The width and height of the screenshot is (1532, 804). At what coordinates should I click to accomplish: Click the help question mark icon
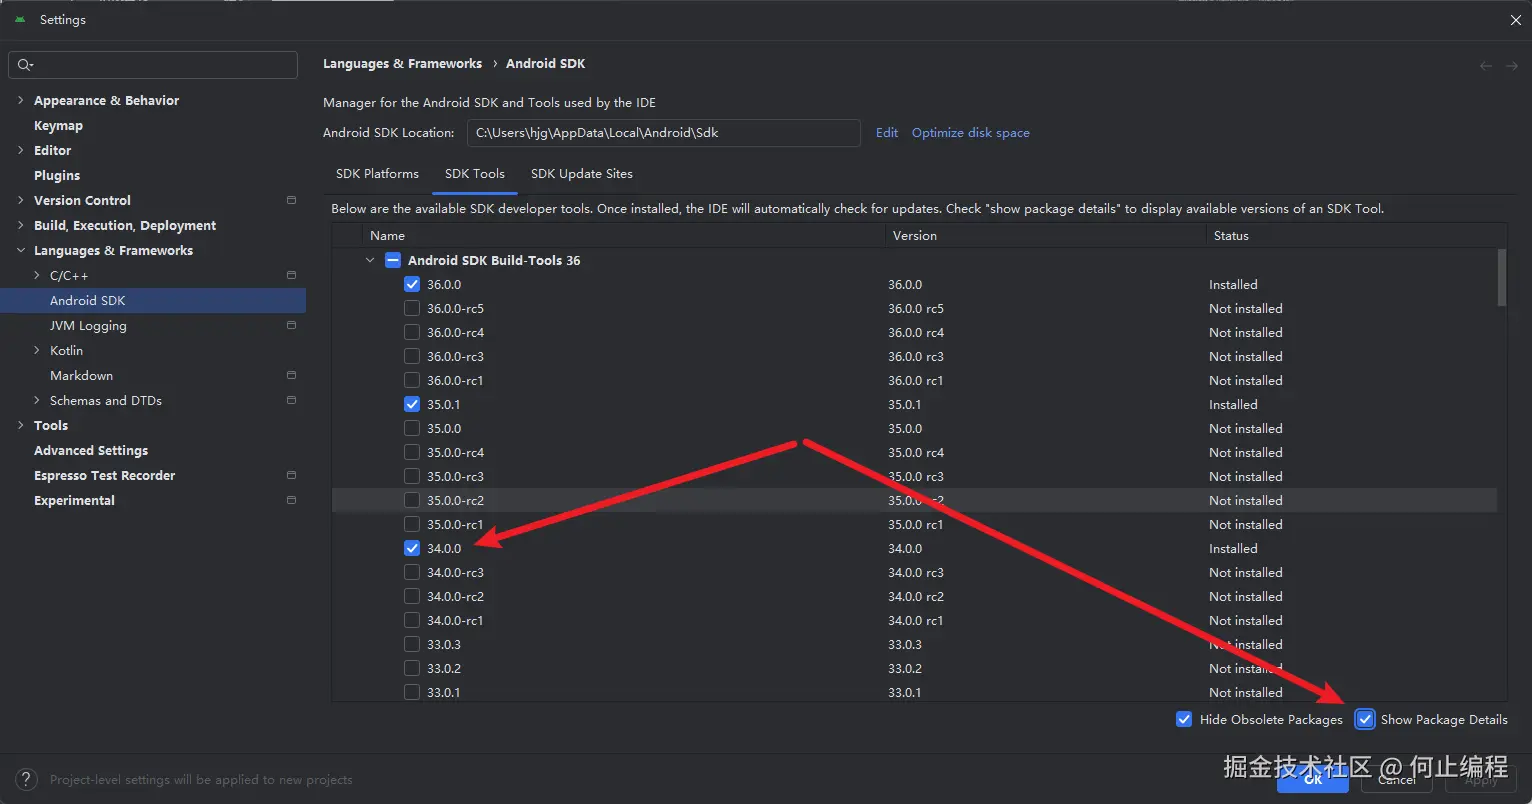tap(28, 780)
